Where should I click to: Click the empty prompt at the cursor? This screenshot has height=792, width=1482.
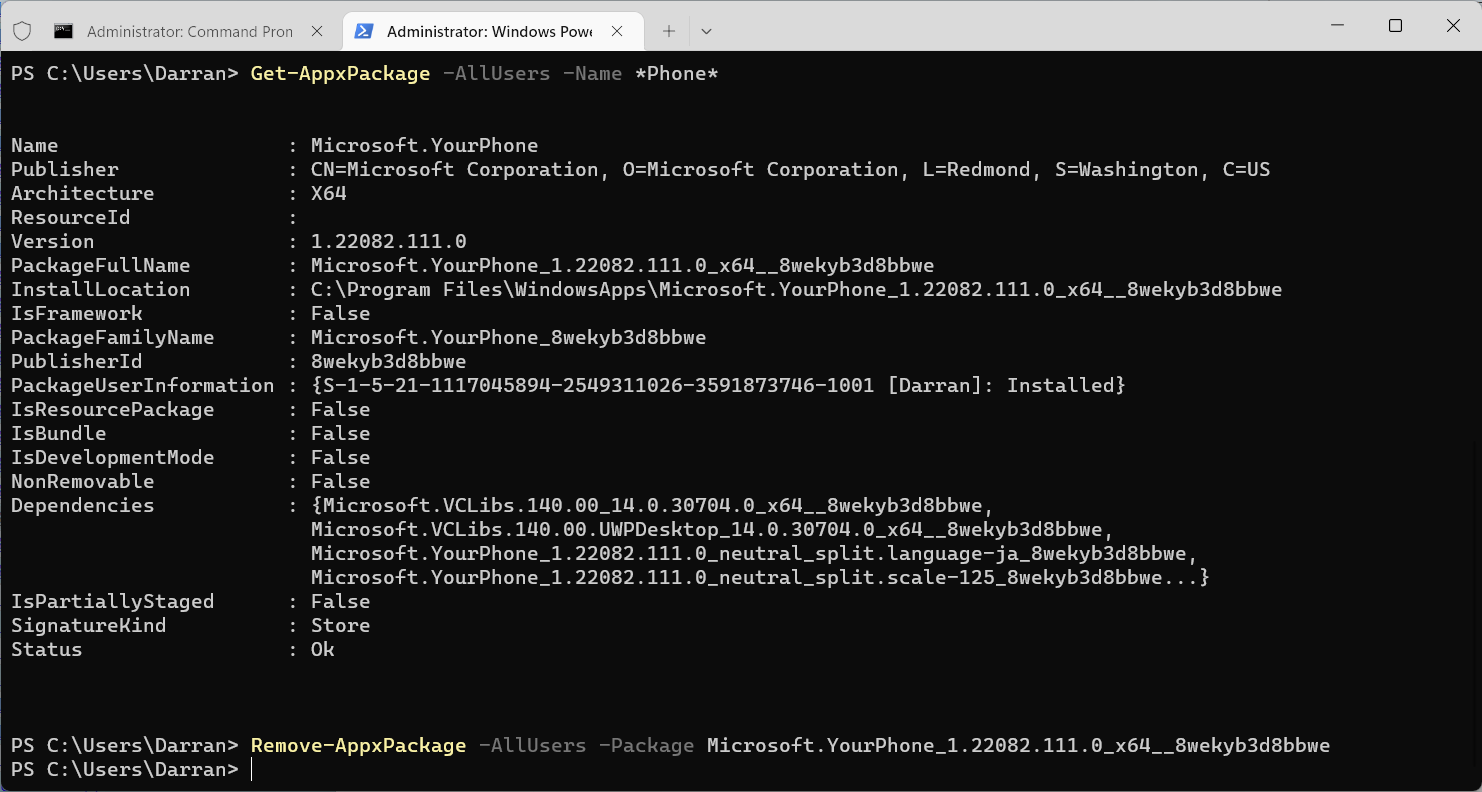(x=251, y=770)
